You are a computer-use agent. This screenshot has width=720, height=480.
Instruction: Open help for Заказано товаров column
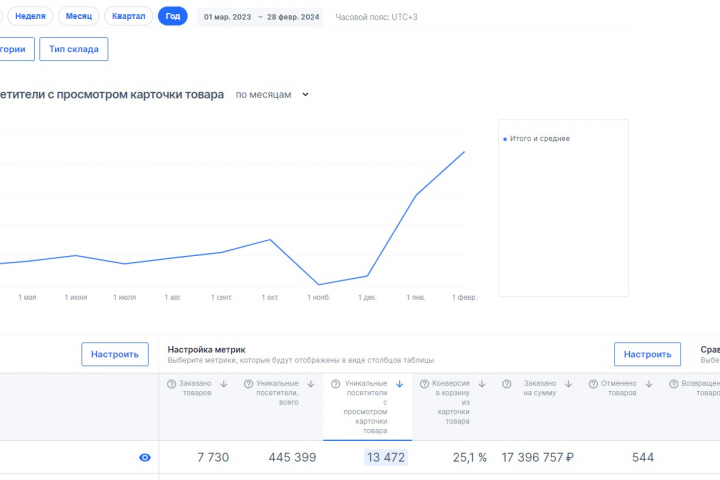[171, 384]
